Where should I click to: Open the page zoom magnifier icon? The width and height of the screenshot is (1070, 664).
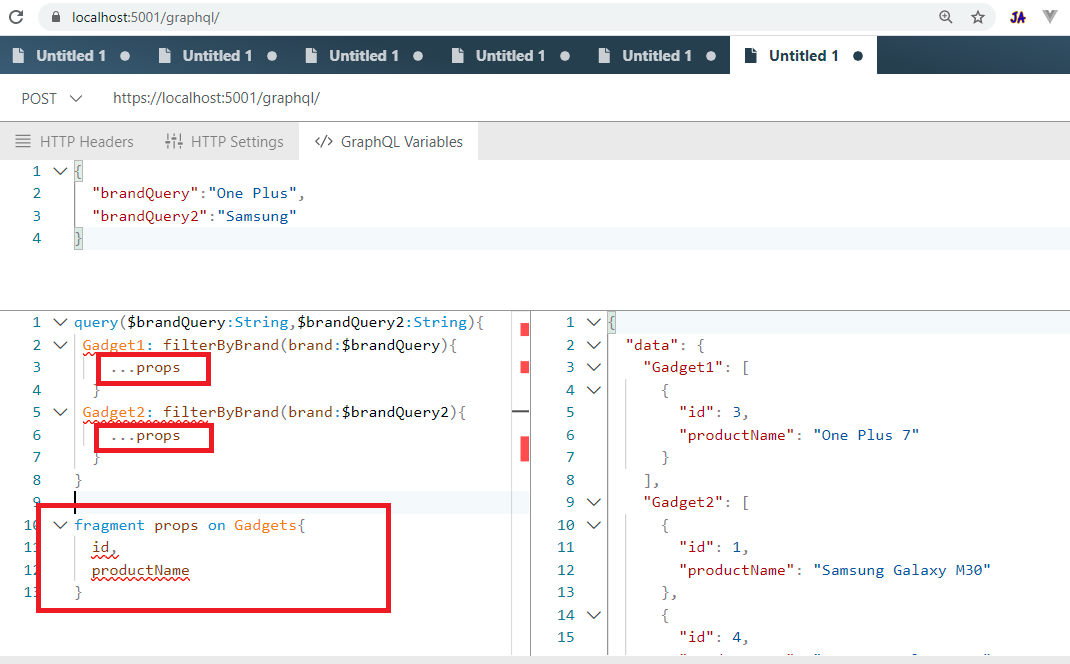(946, 17)
